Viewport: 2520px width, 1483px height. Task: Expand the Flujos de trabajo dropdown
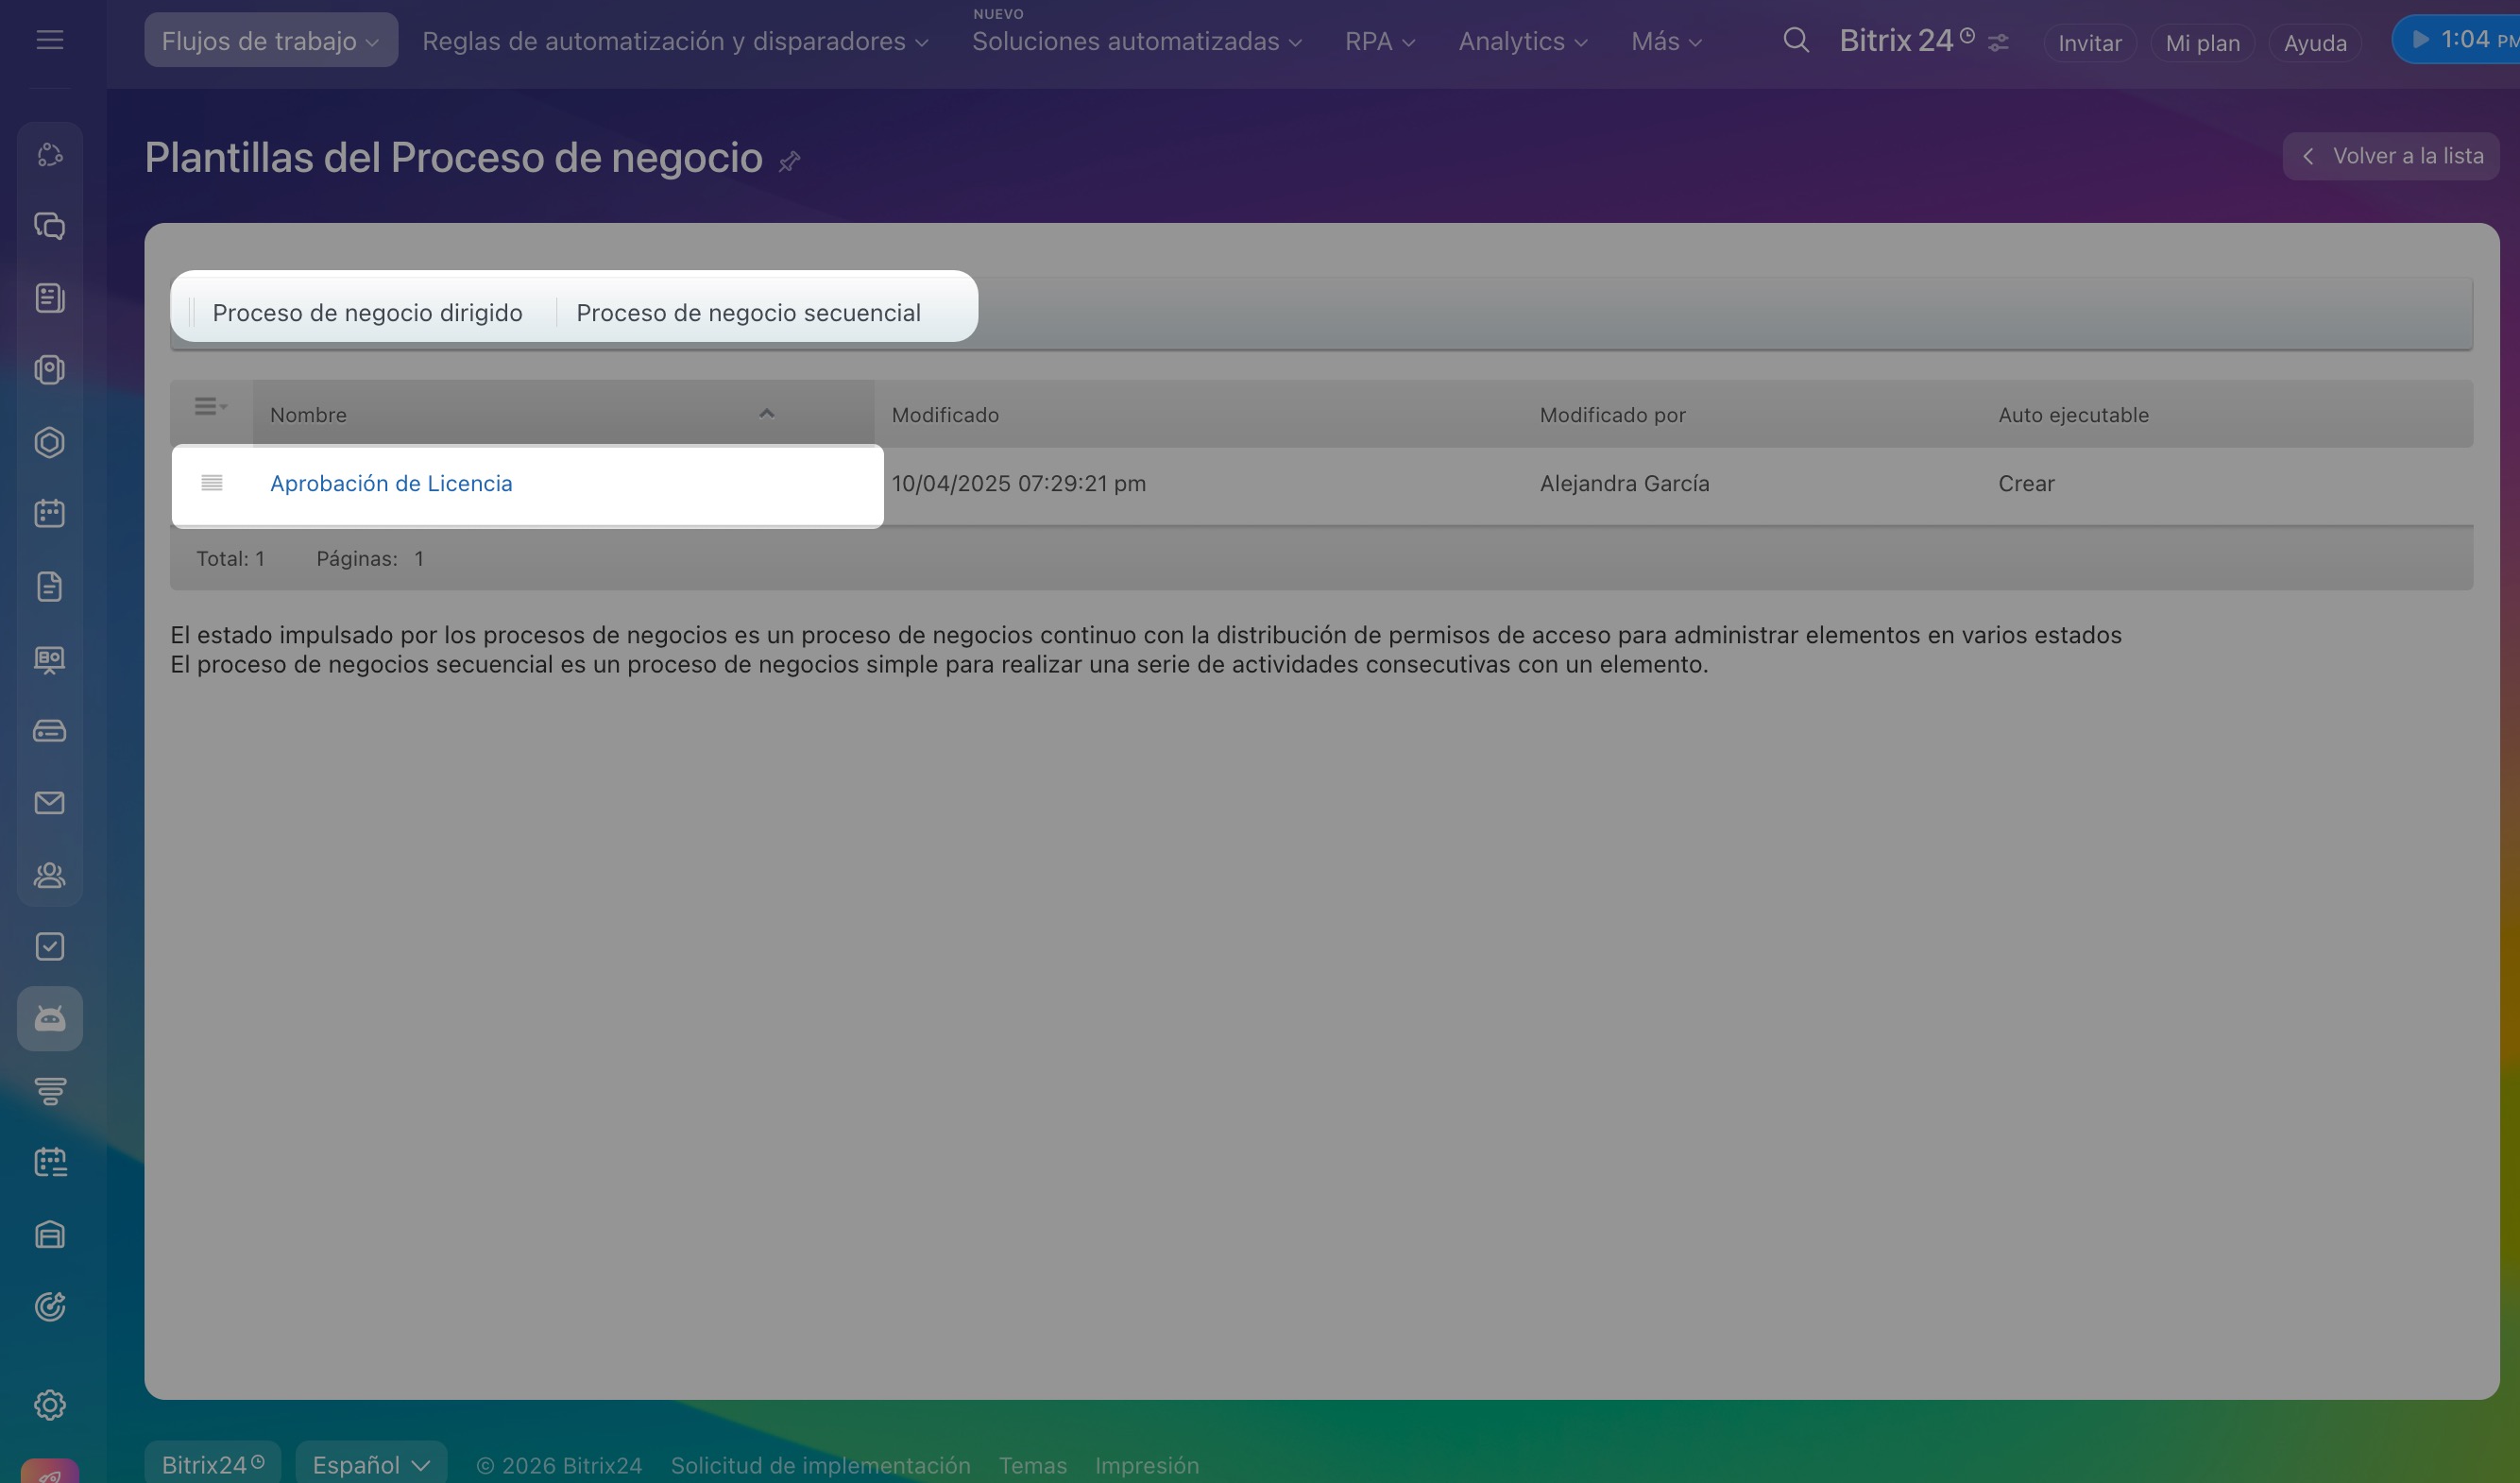(x=270, y=41)
